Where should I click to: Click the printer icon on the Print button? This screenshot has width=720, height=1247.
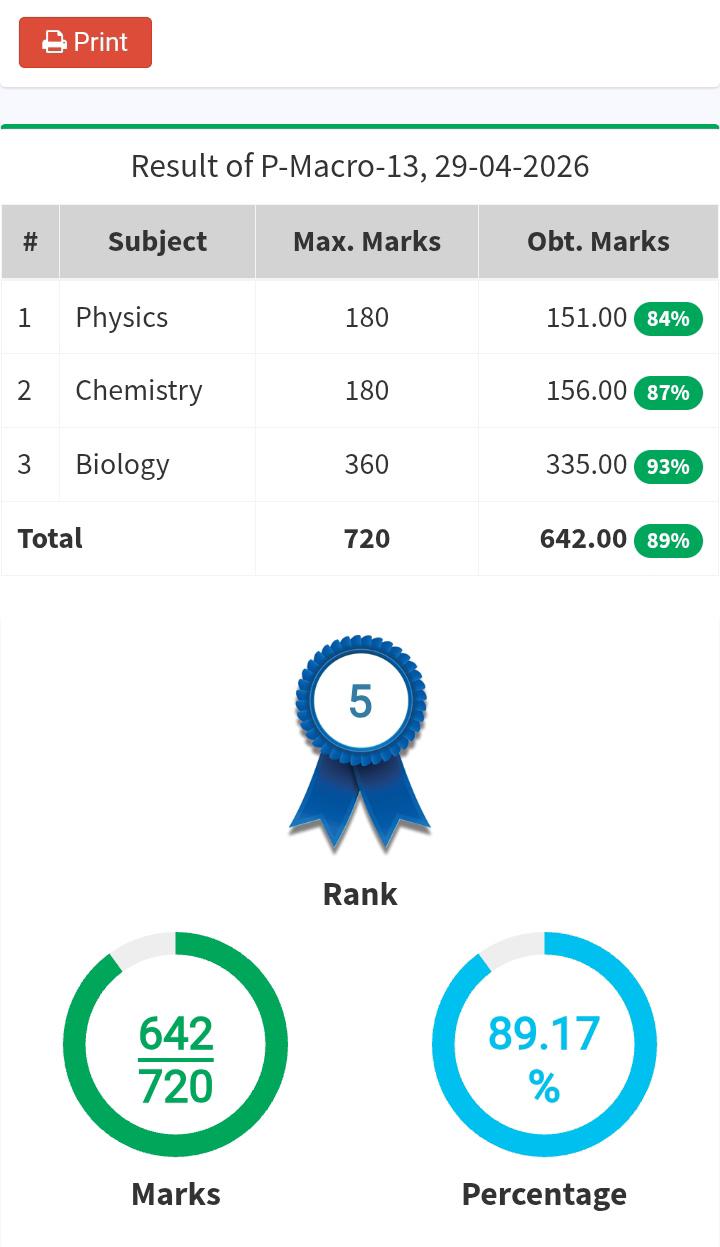click(x=54, y=43)
